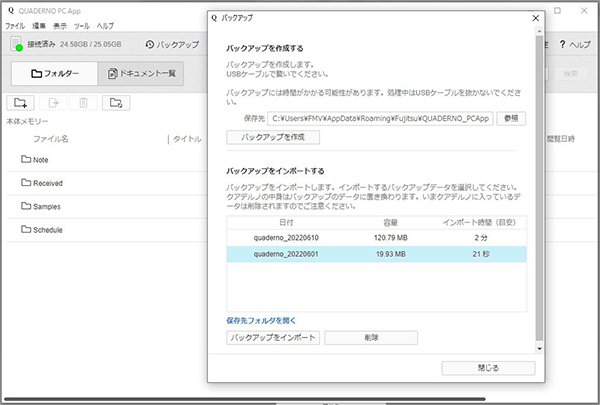The width and height of the screenshot is (600, 405).
Task: Select backup row quaderno_20220601
Action: 377,254
